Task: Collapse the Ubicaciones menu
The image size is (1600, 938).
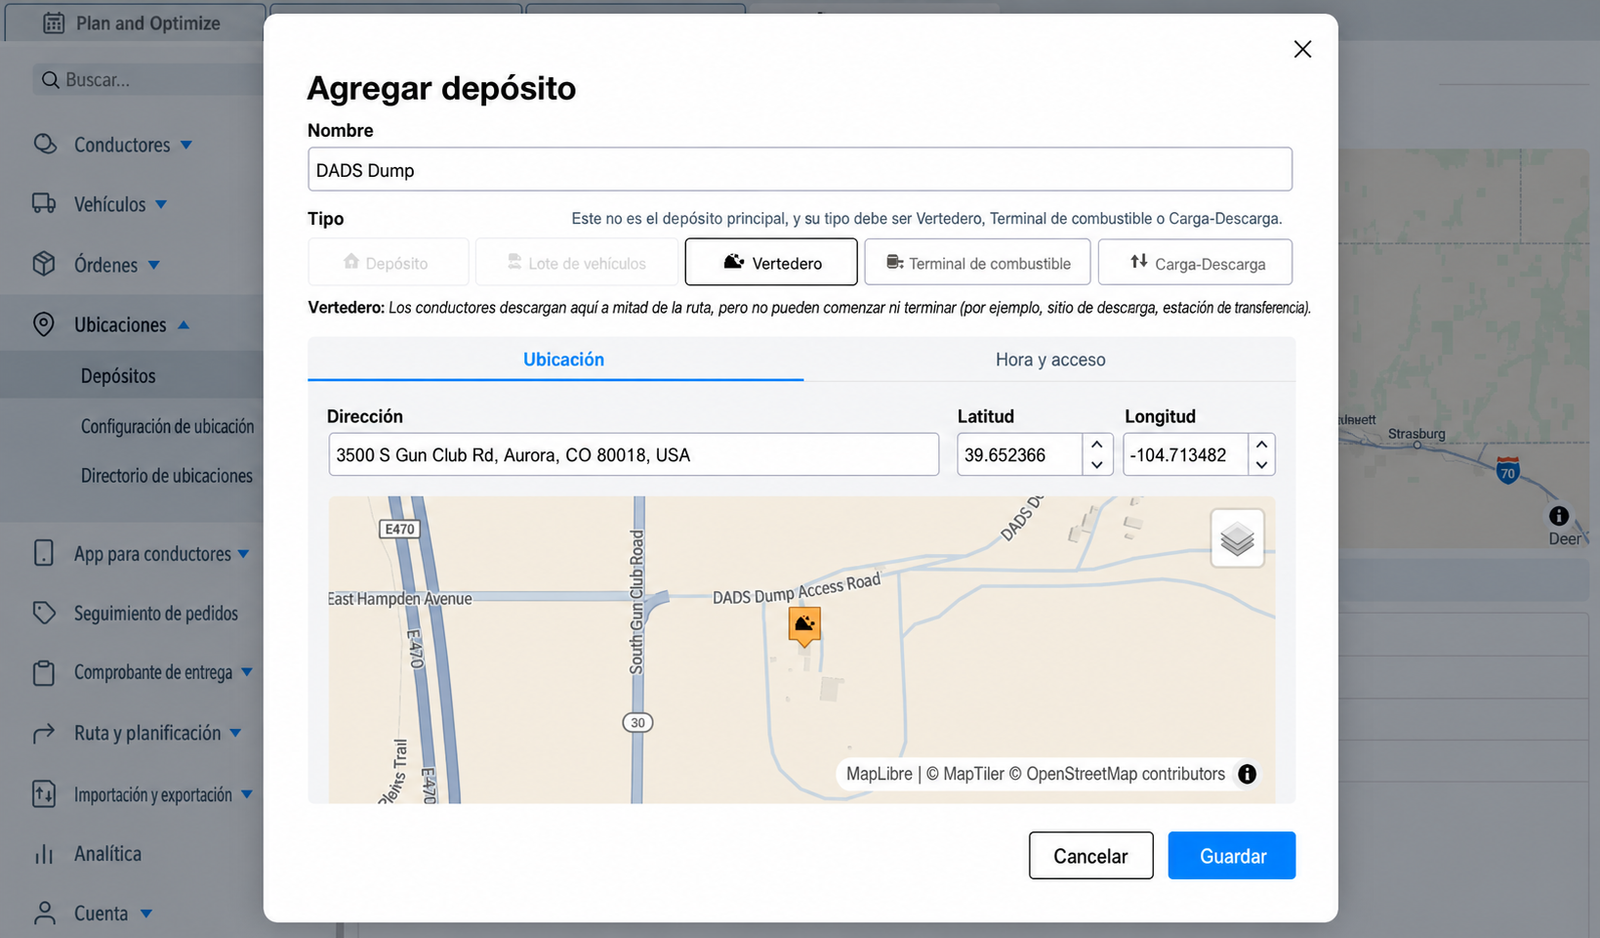Action: tap(184, 325)
